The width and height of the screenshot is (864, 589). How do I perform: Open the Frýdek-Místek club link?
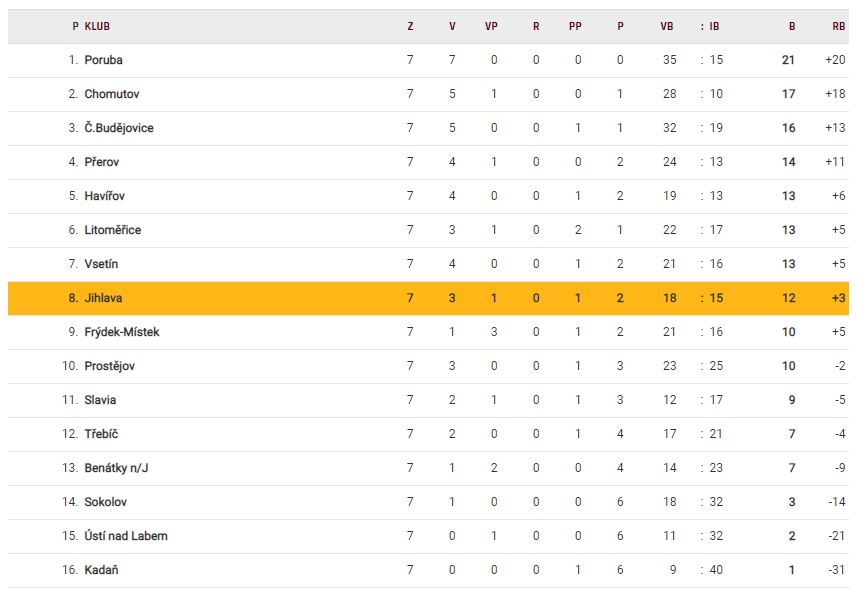[122, 332]
